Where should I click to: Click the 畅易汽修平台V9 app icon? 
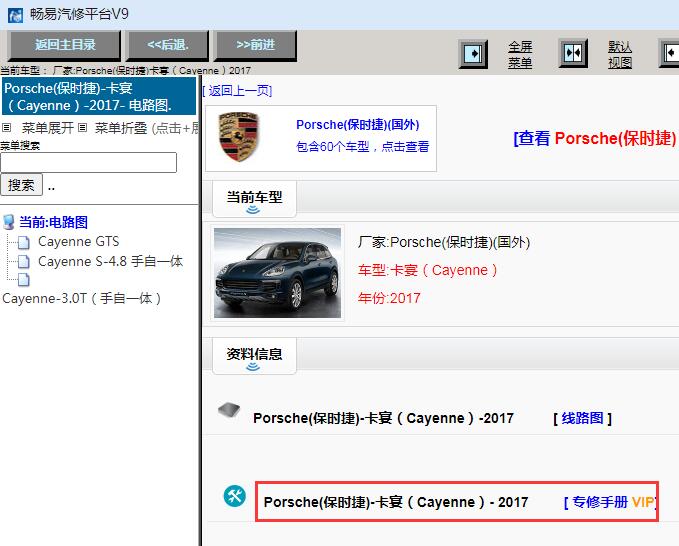16,15
